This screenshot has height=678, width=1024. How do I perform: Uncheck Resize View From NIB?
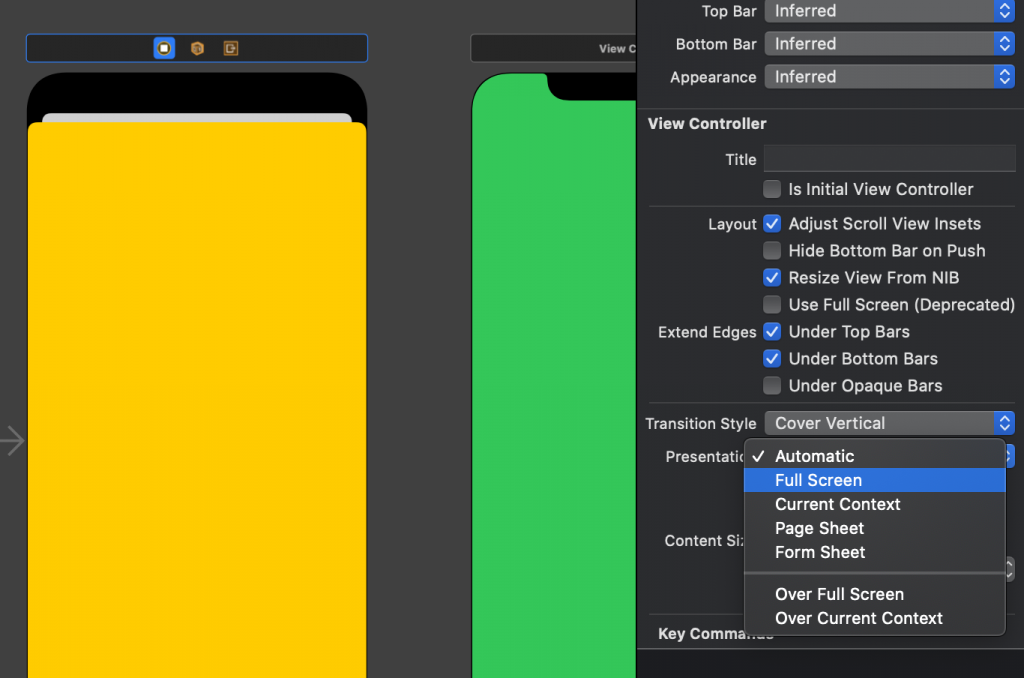772,278
